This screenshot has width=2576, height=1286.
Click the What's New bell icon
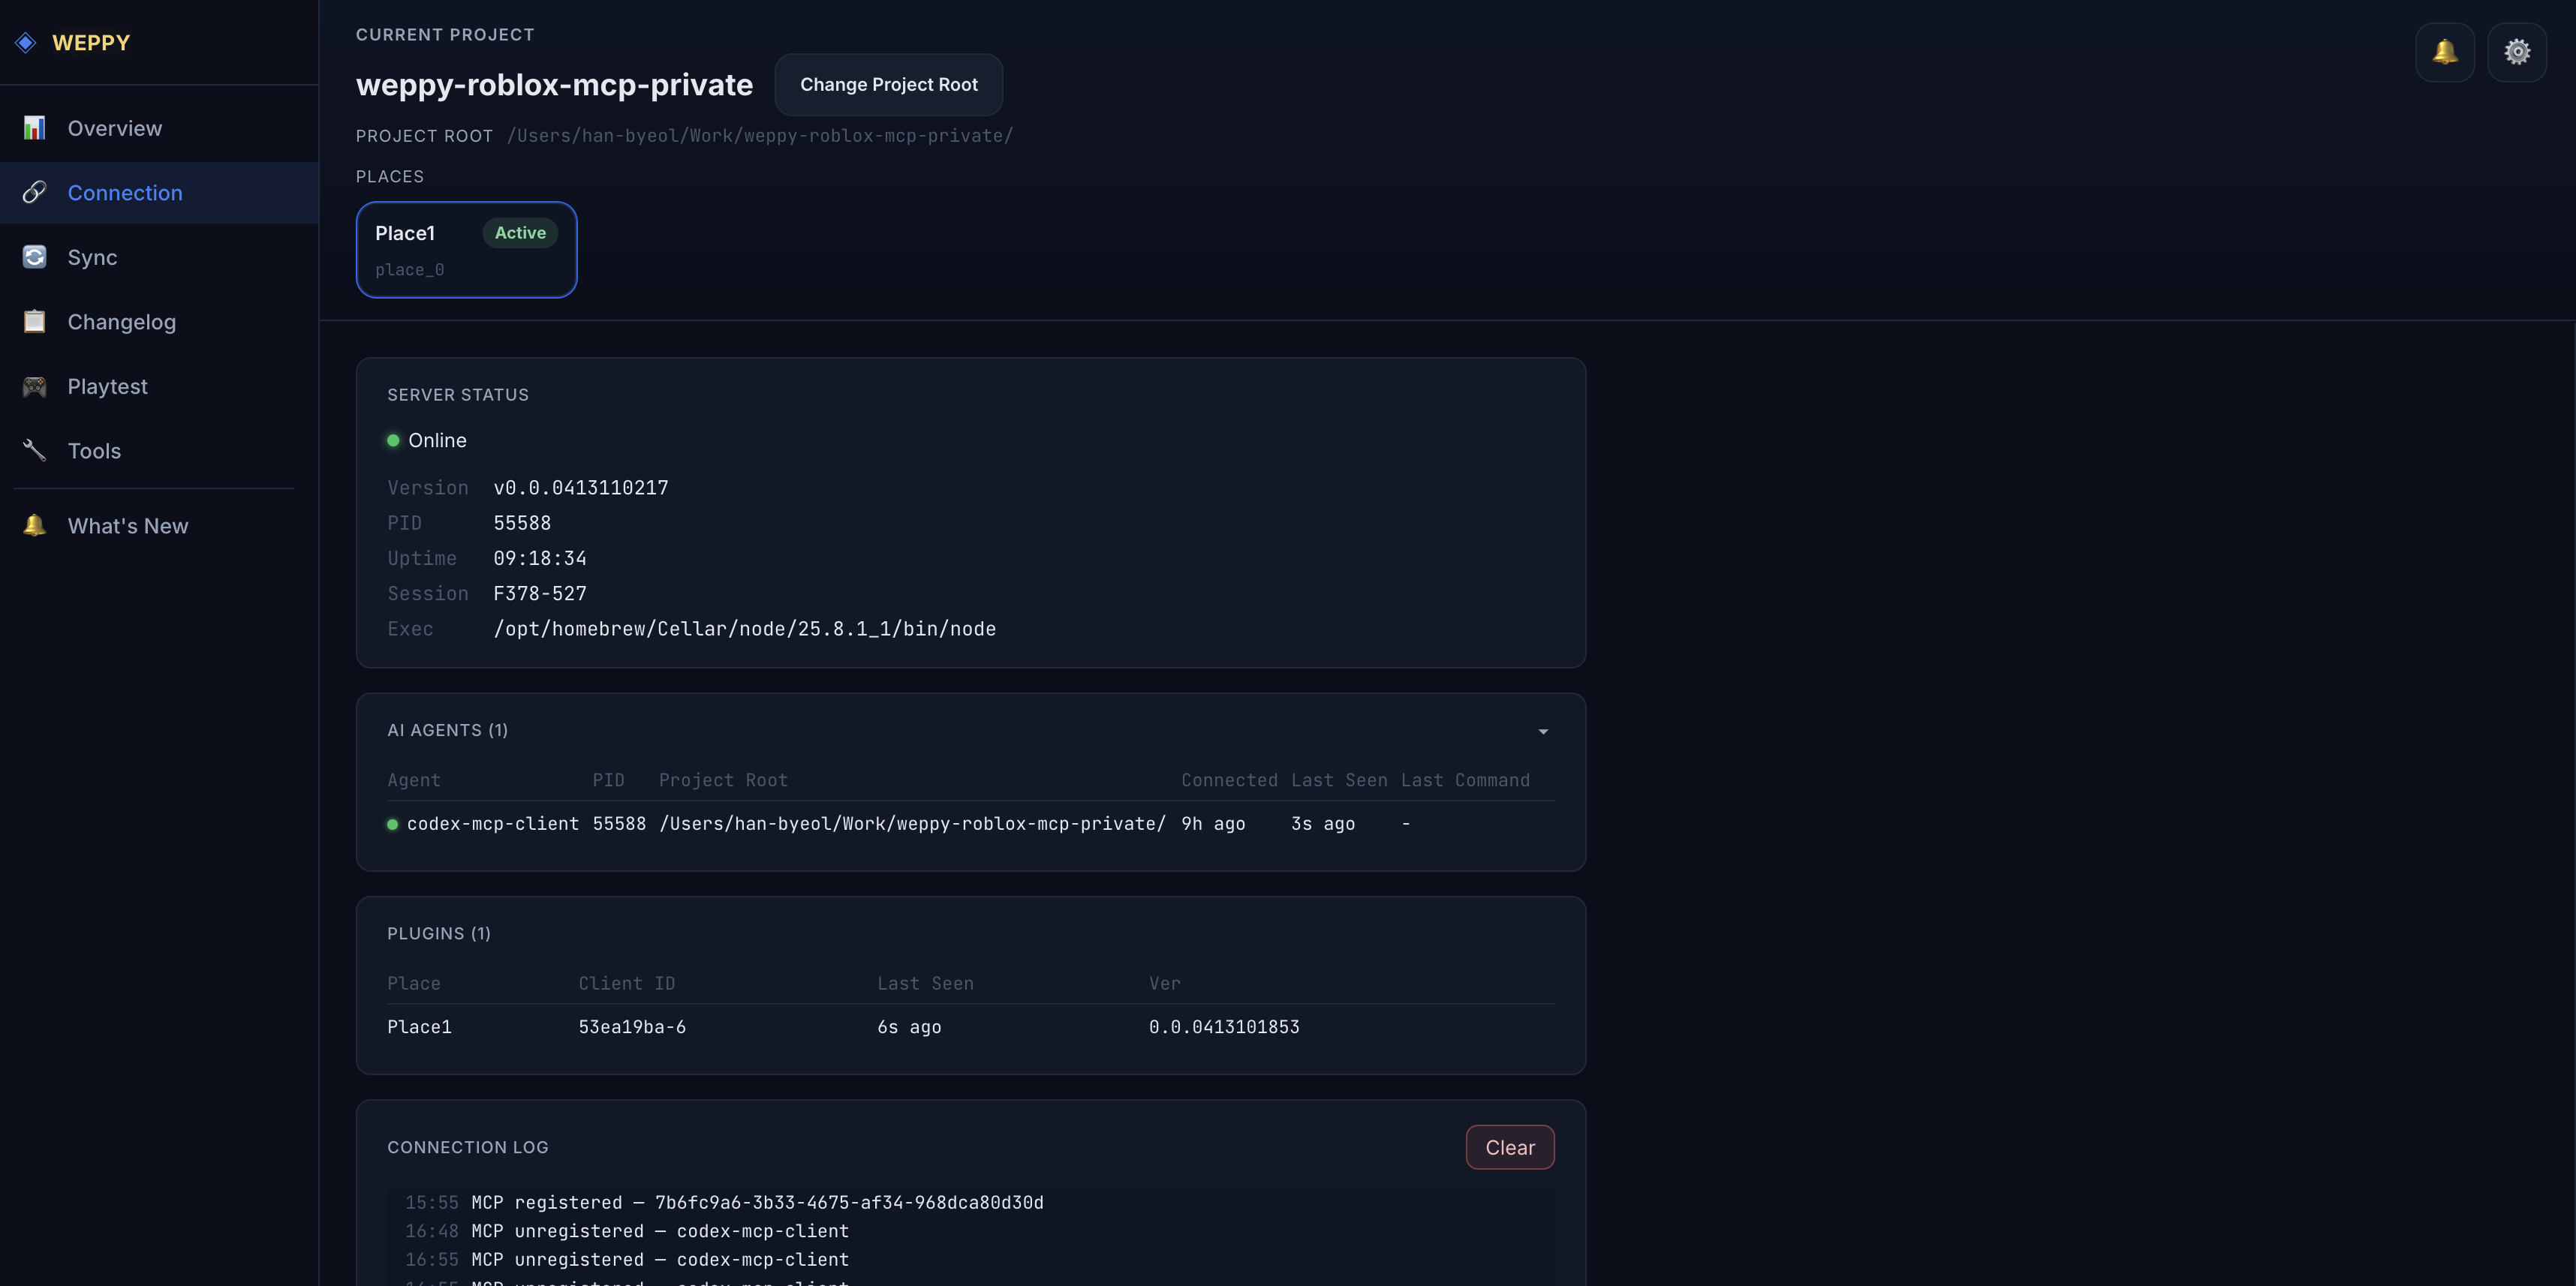34,525
